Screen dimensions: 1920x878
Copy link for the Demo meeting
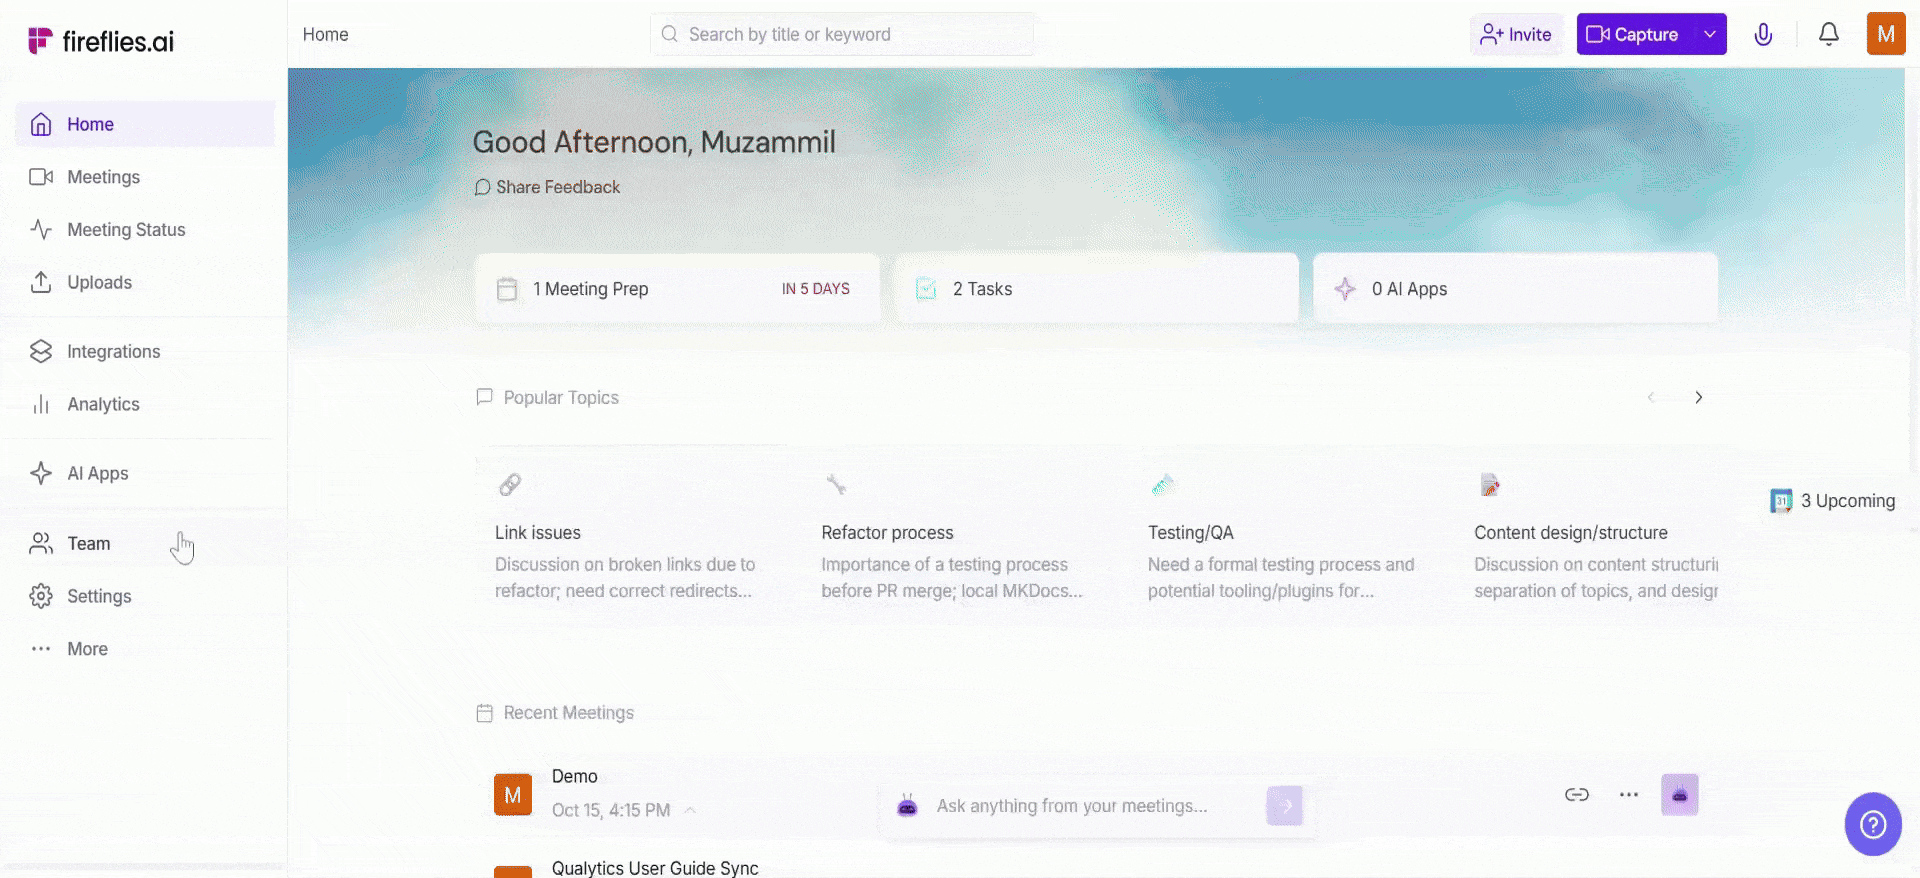point(1577,795)
